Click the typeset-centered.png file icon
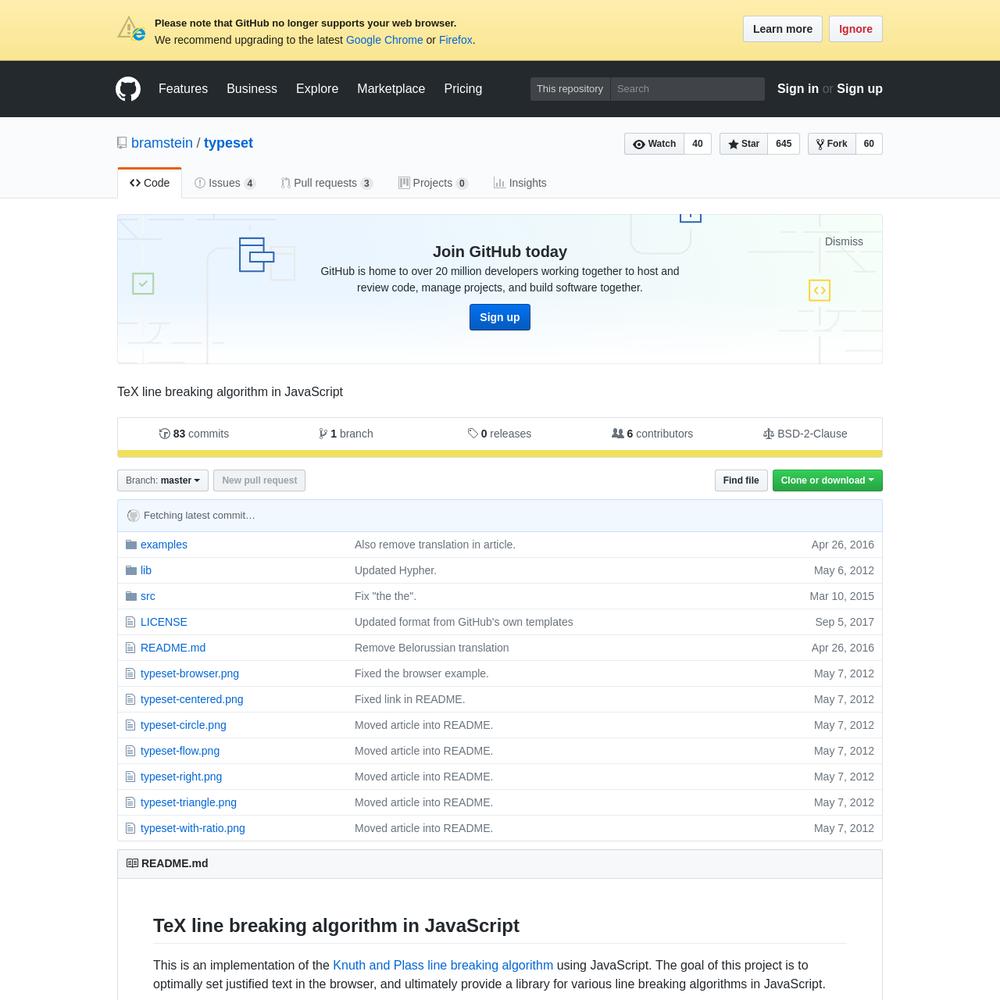1000x1000 pixels. [x=131, y=700]
